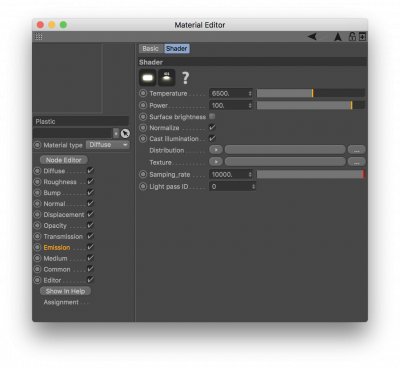This screenshot has width=400, height=368.
Task: Toggle the Medium channel checkbox
Action: (90, 258)
